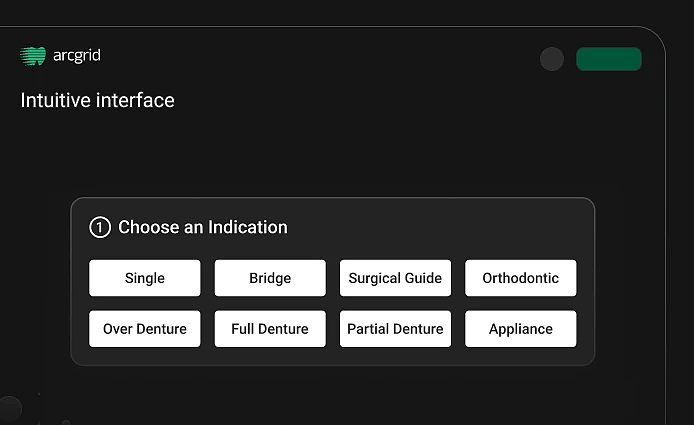694x425 pixels.
Task: Select the Orthodontic indication
Action: click(x=521, y=278)
